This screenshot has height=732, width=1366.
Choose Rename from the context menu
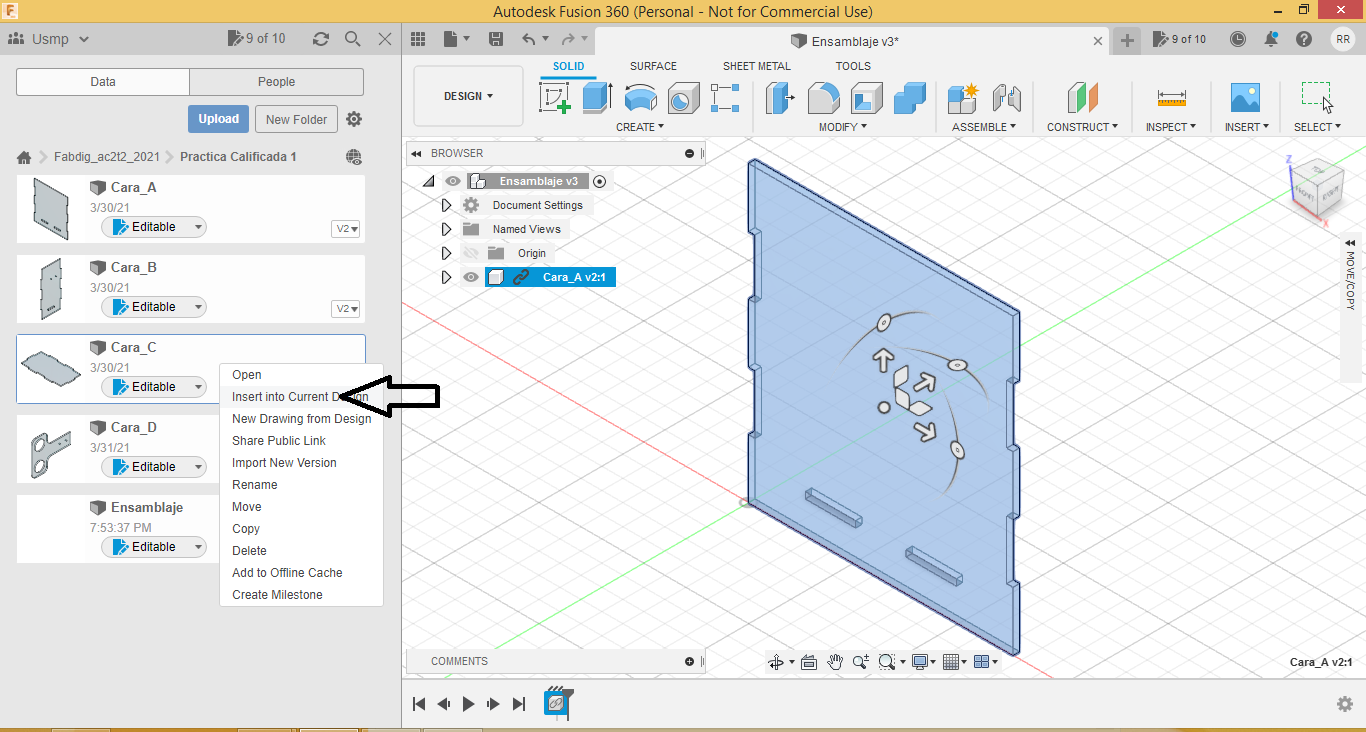pyautogui.click(x=255, y=485)
